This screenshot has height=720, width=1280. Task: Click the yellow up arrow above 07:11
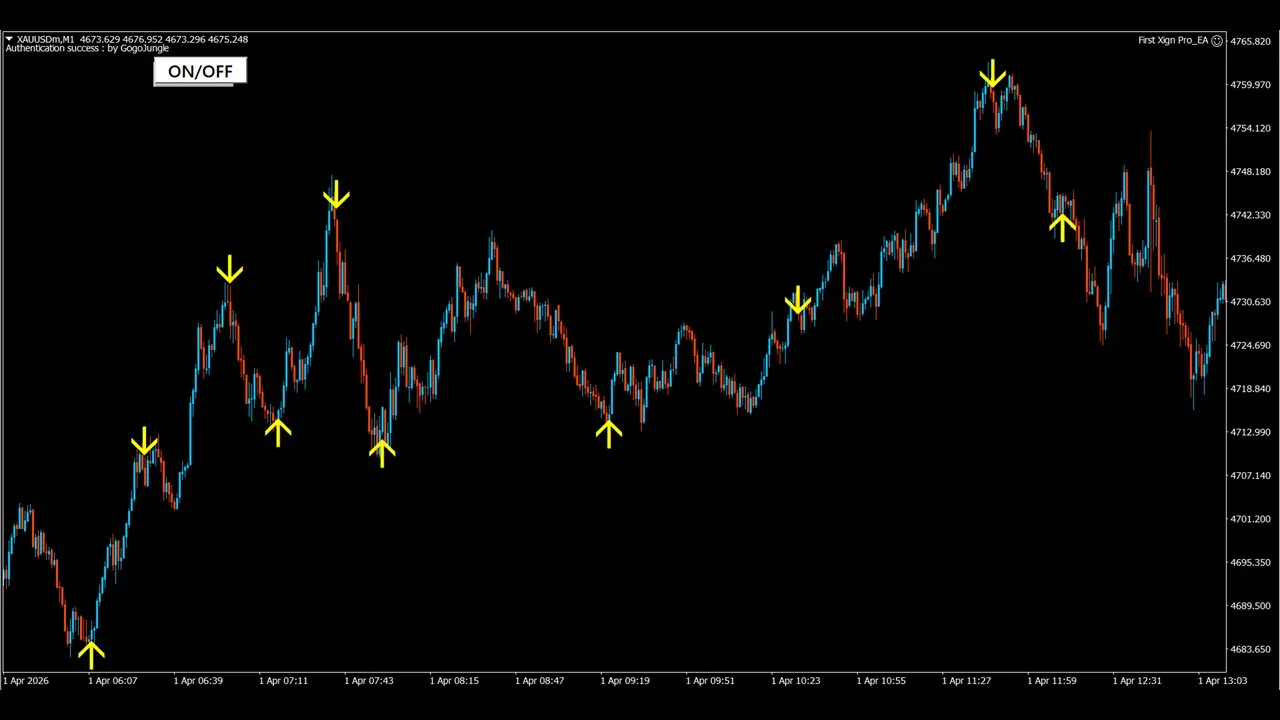[278, 431]
